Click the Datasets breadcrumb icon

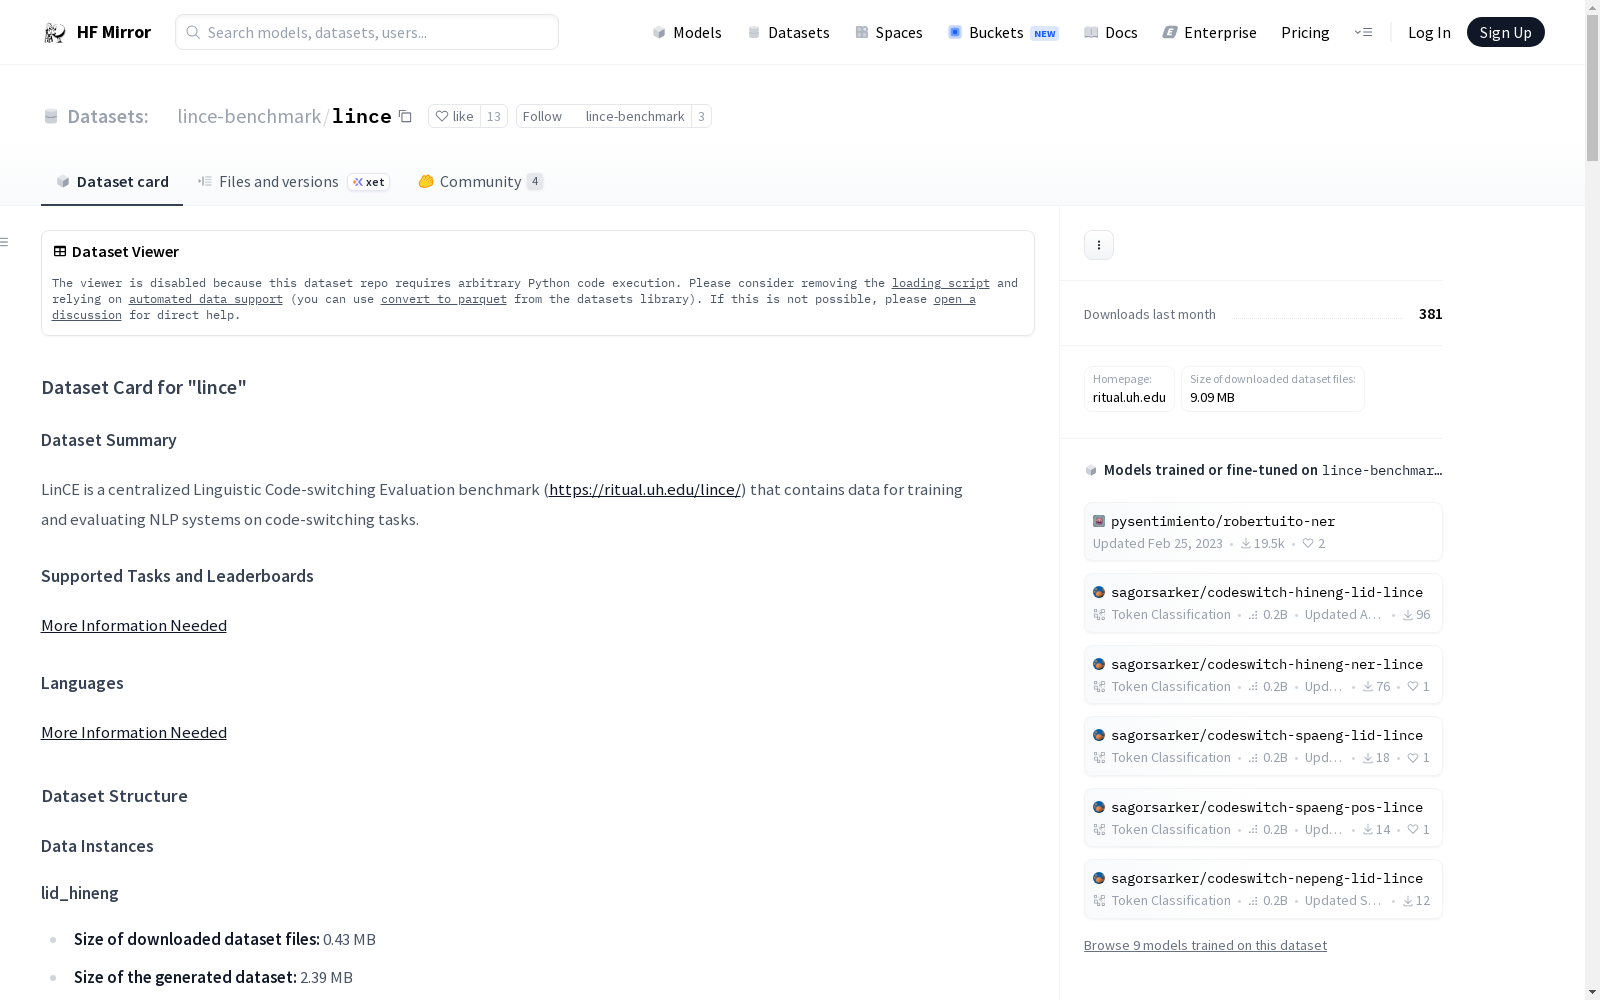[51, 117]
